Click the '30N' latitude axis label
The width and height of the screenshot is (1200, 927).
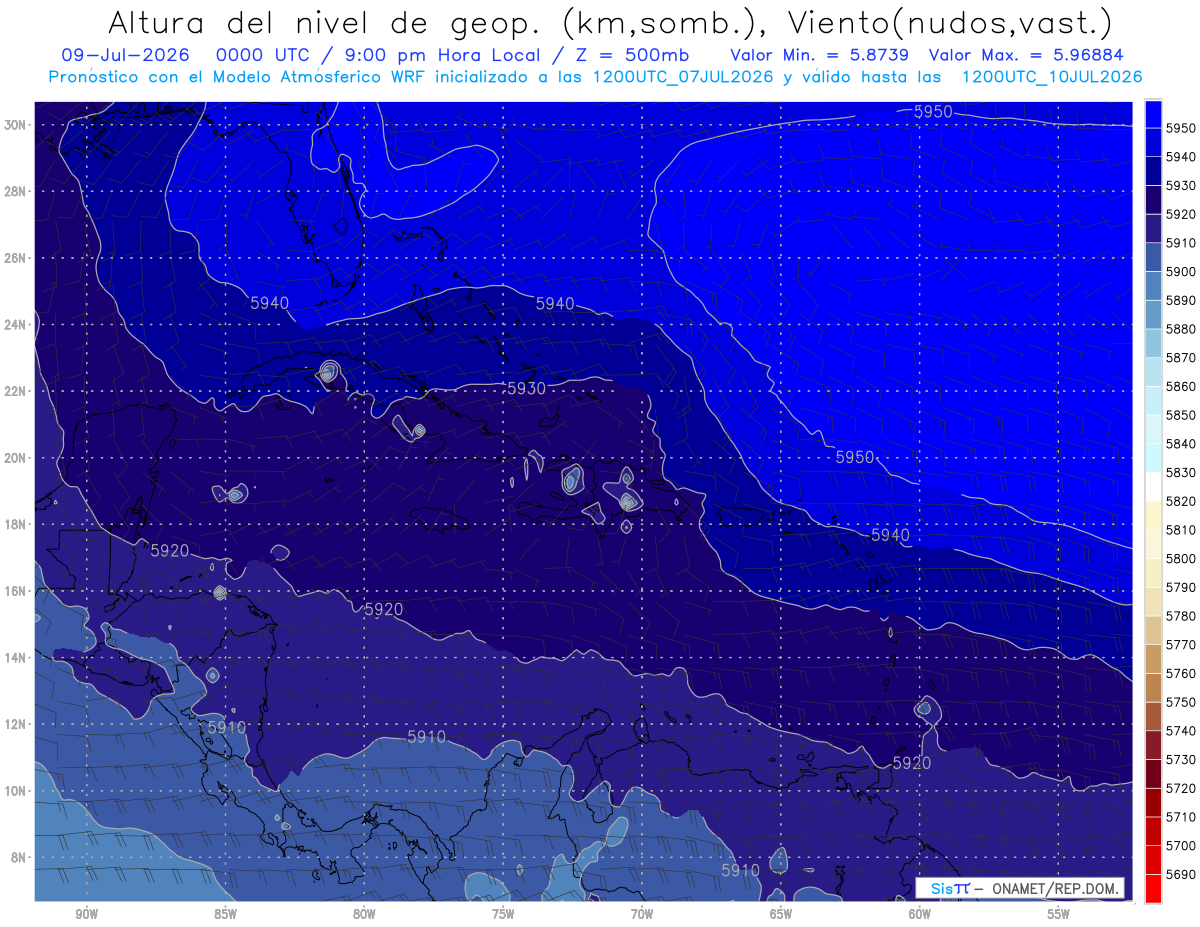pyautogui.click(x=14, y=125)
